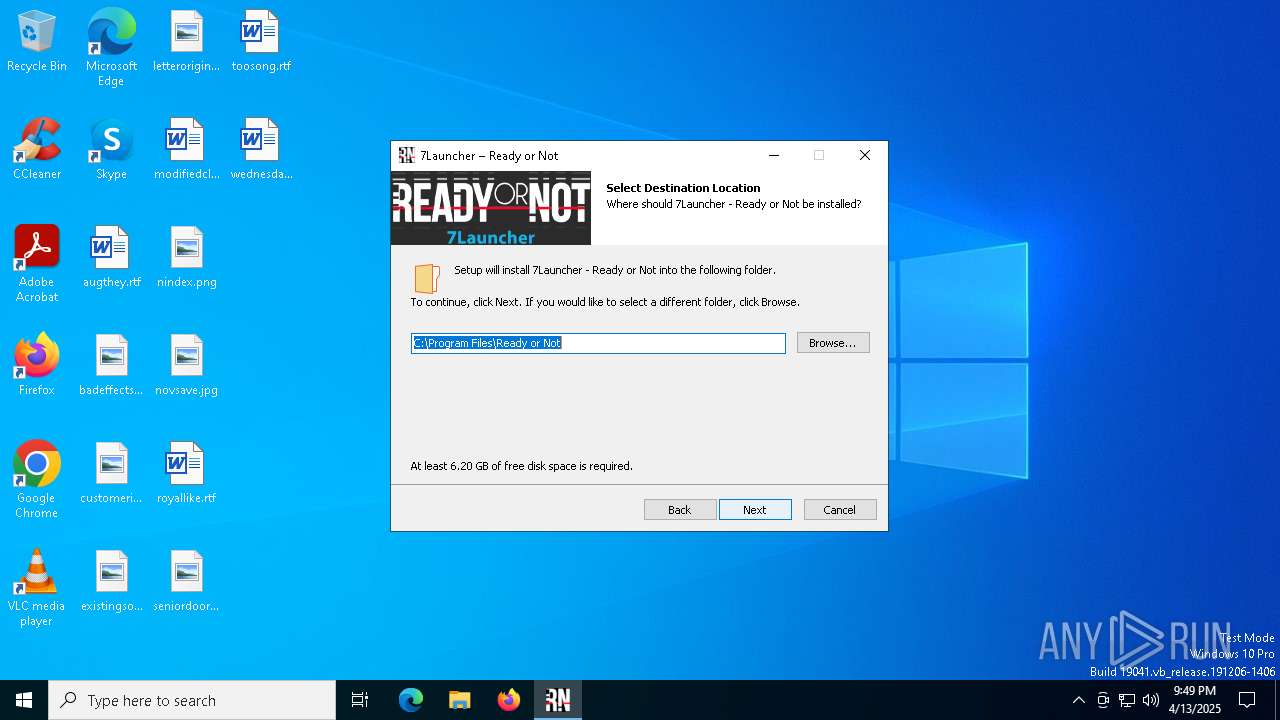1280x720 pixels.
Task: Click the 7Launcher title bar app icon
Action: click(406, 155)
